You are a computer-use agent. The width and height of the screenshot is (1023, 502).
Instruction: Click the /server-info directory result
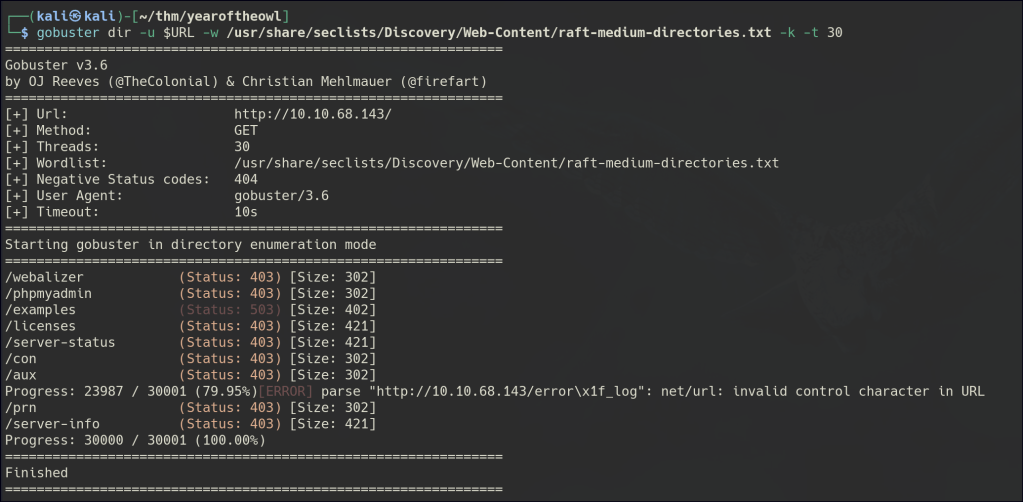(52, 423)
